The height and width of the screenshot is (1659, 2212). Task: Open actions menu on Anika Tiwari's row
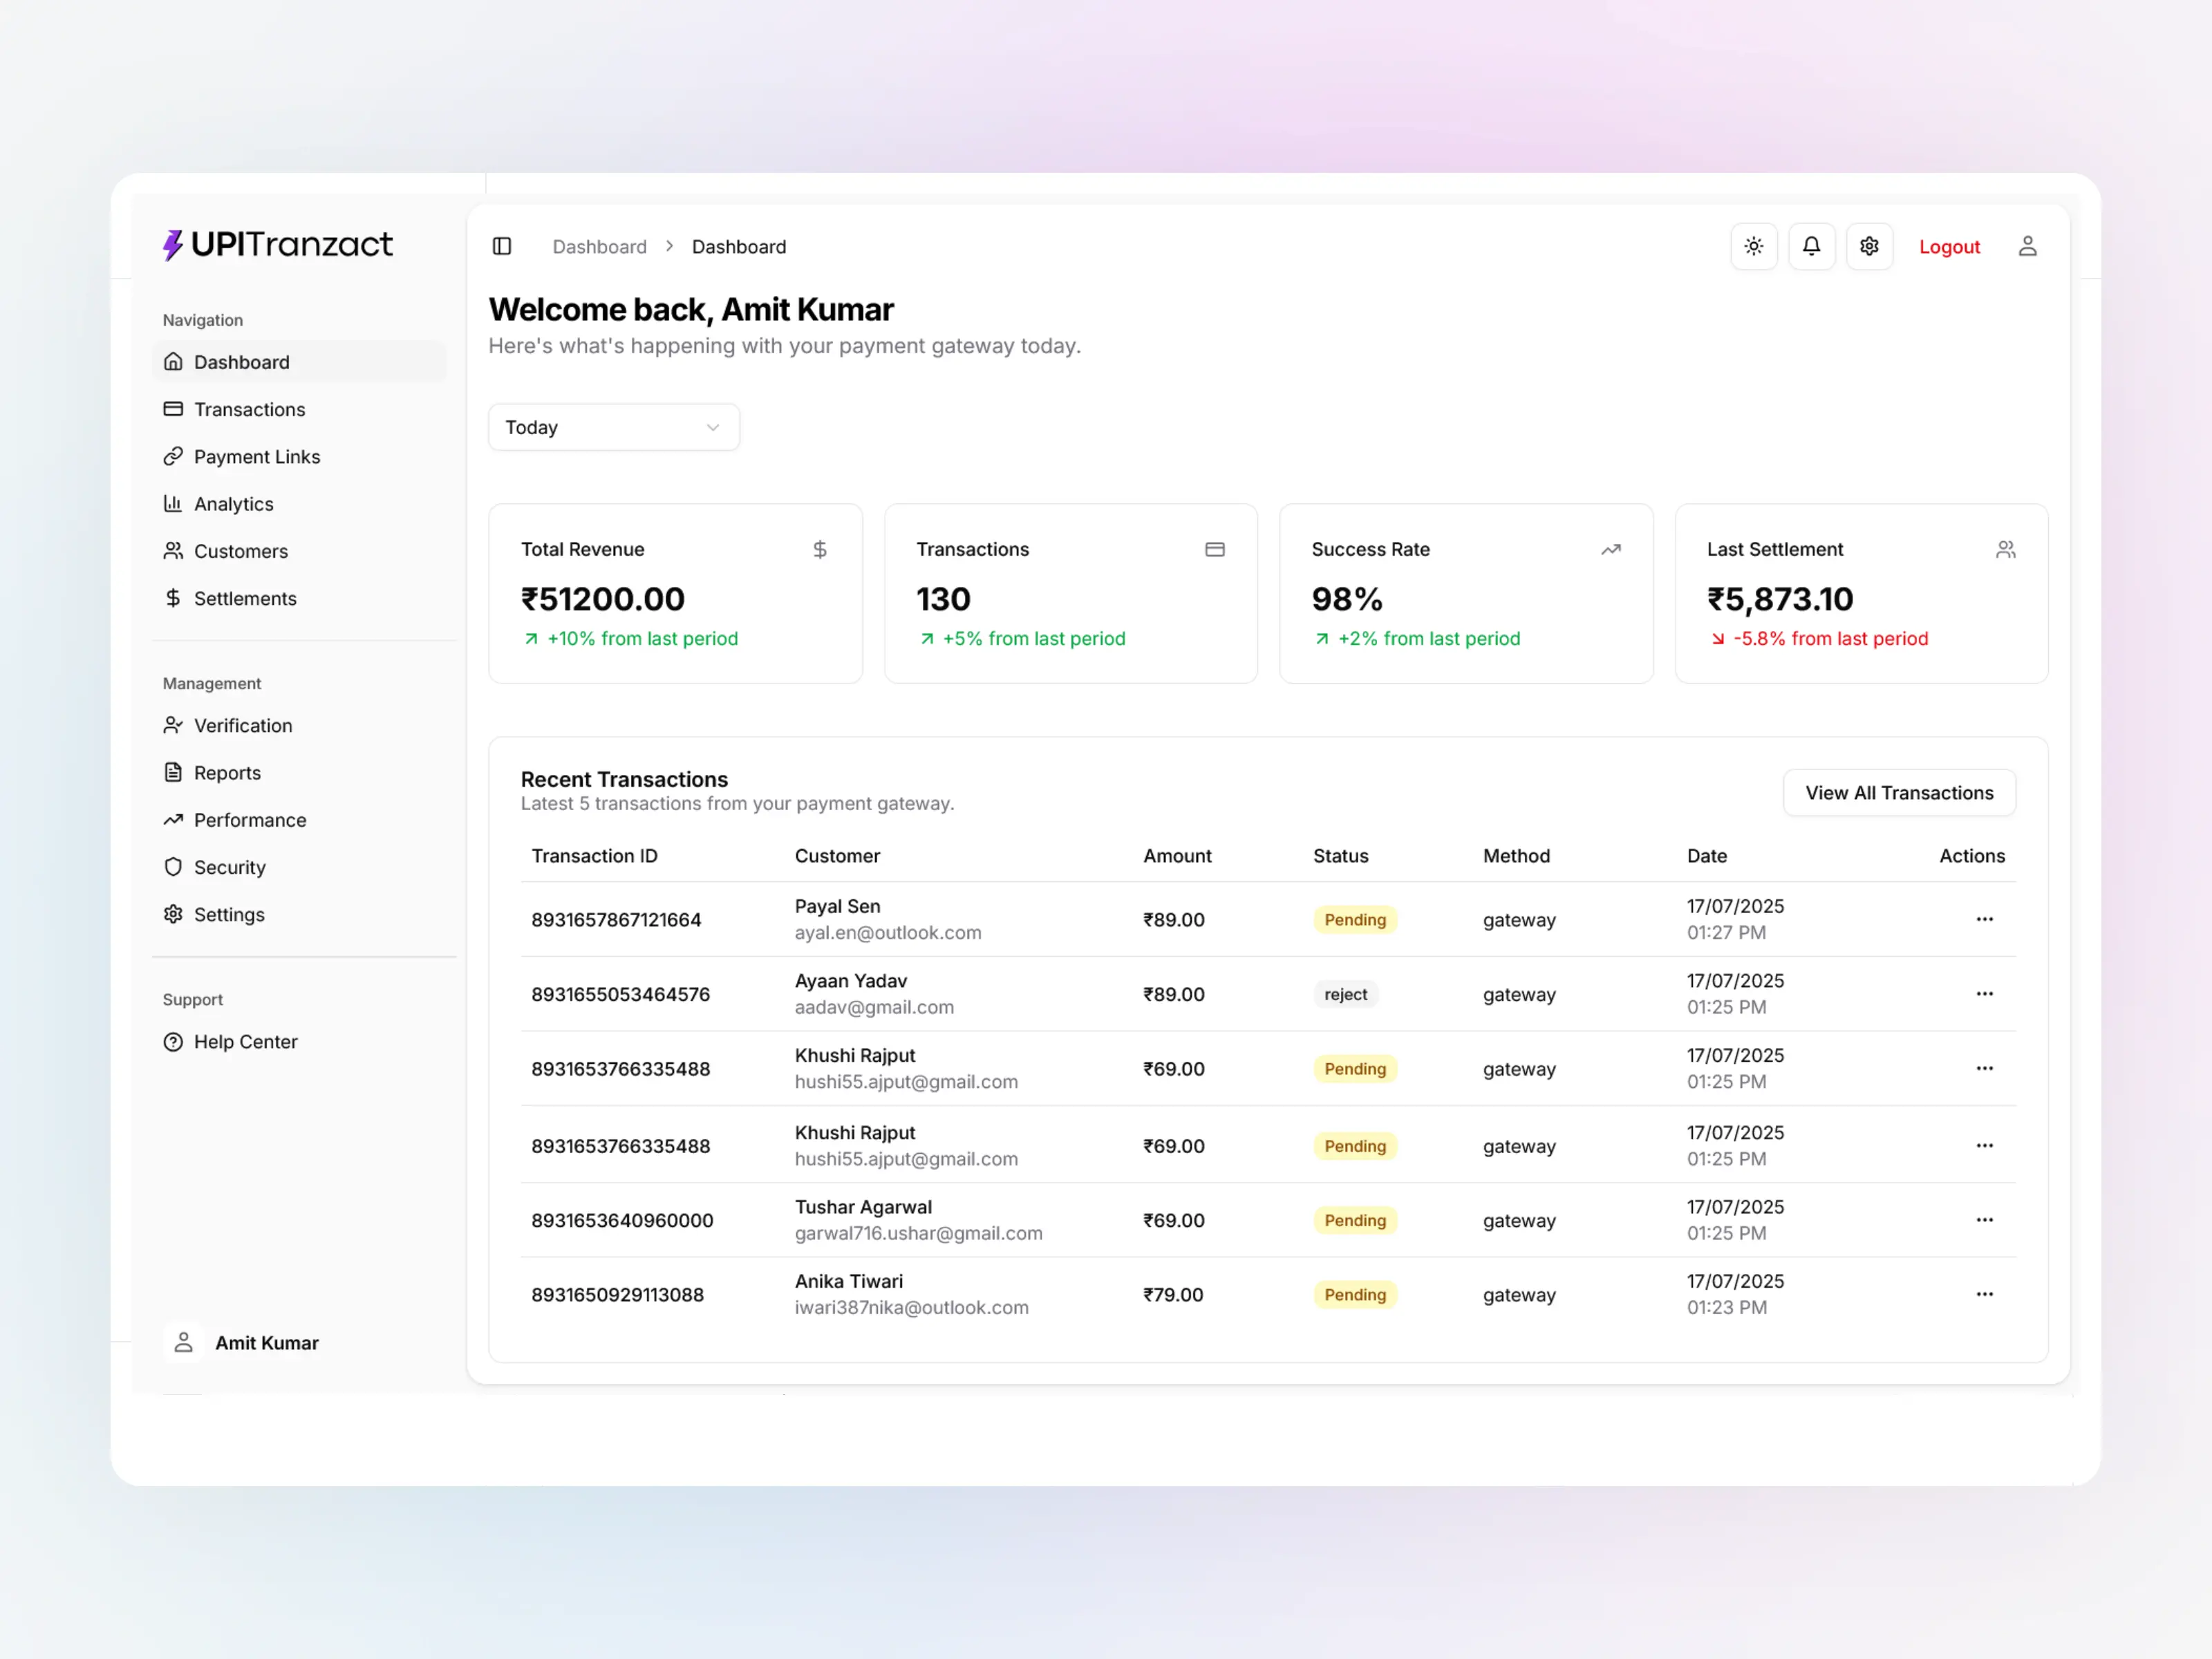pyautogui.click(x=1985, y=1293)
